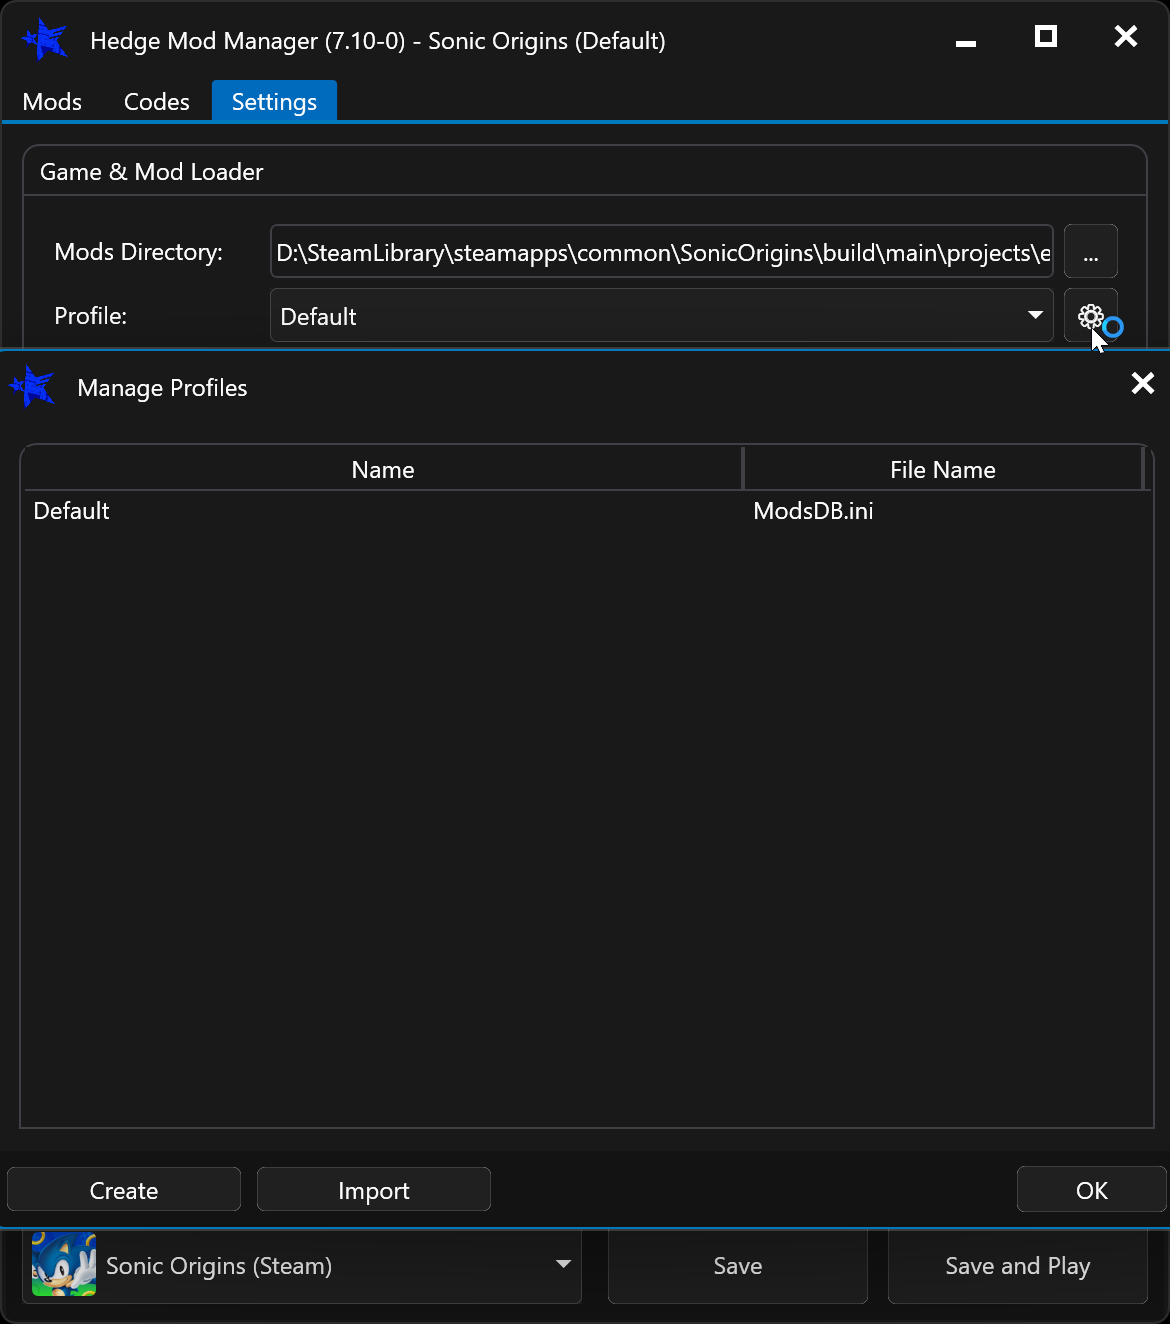Click the '...' browse icon for Mods Directory
The height and width of the screenshot is (1324, 1170).
[1090, 251]
